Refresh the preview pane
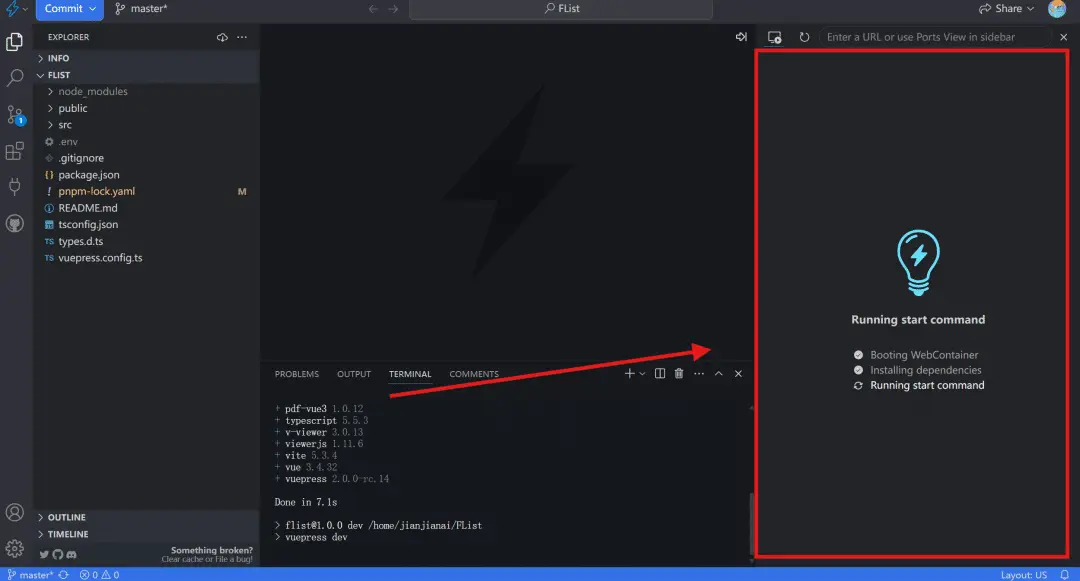1080x581 pixels. click(804, 37)
